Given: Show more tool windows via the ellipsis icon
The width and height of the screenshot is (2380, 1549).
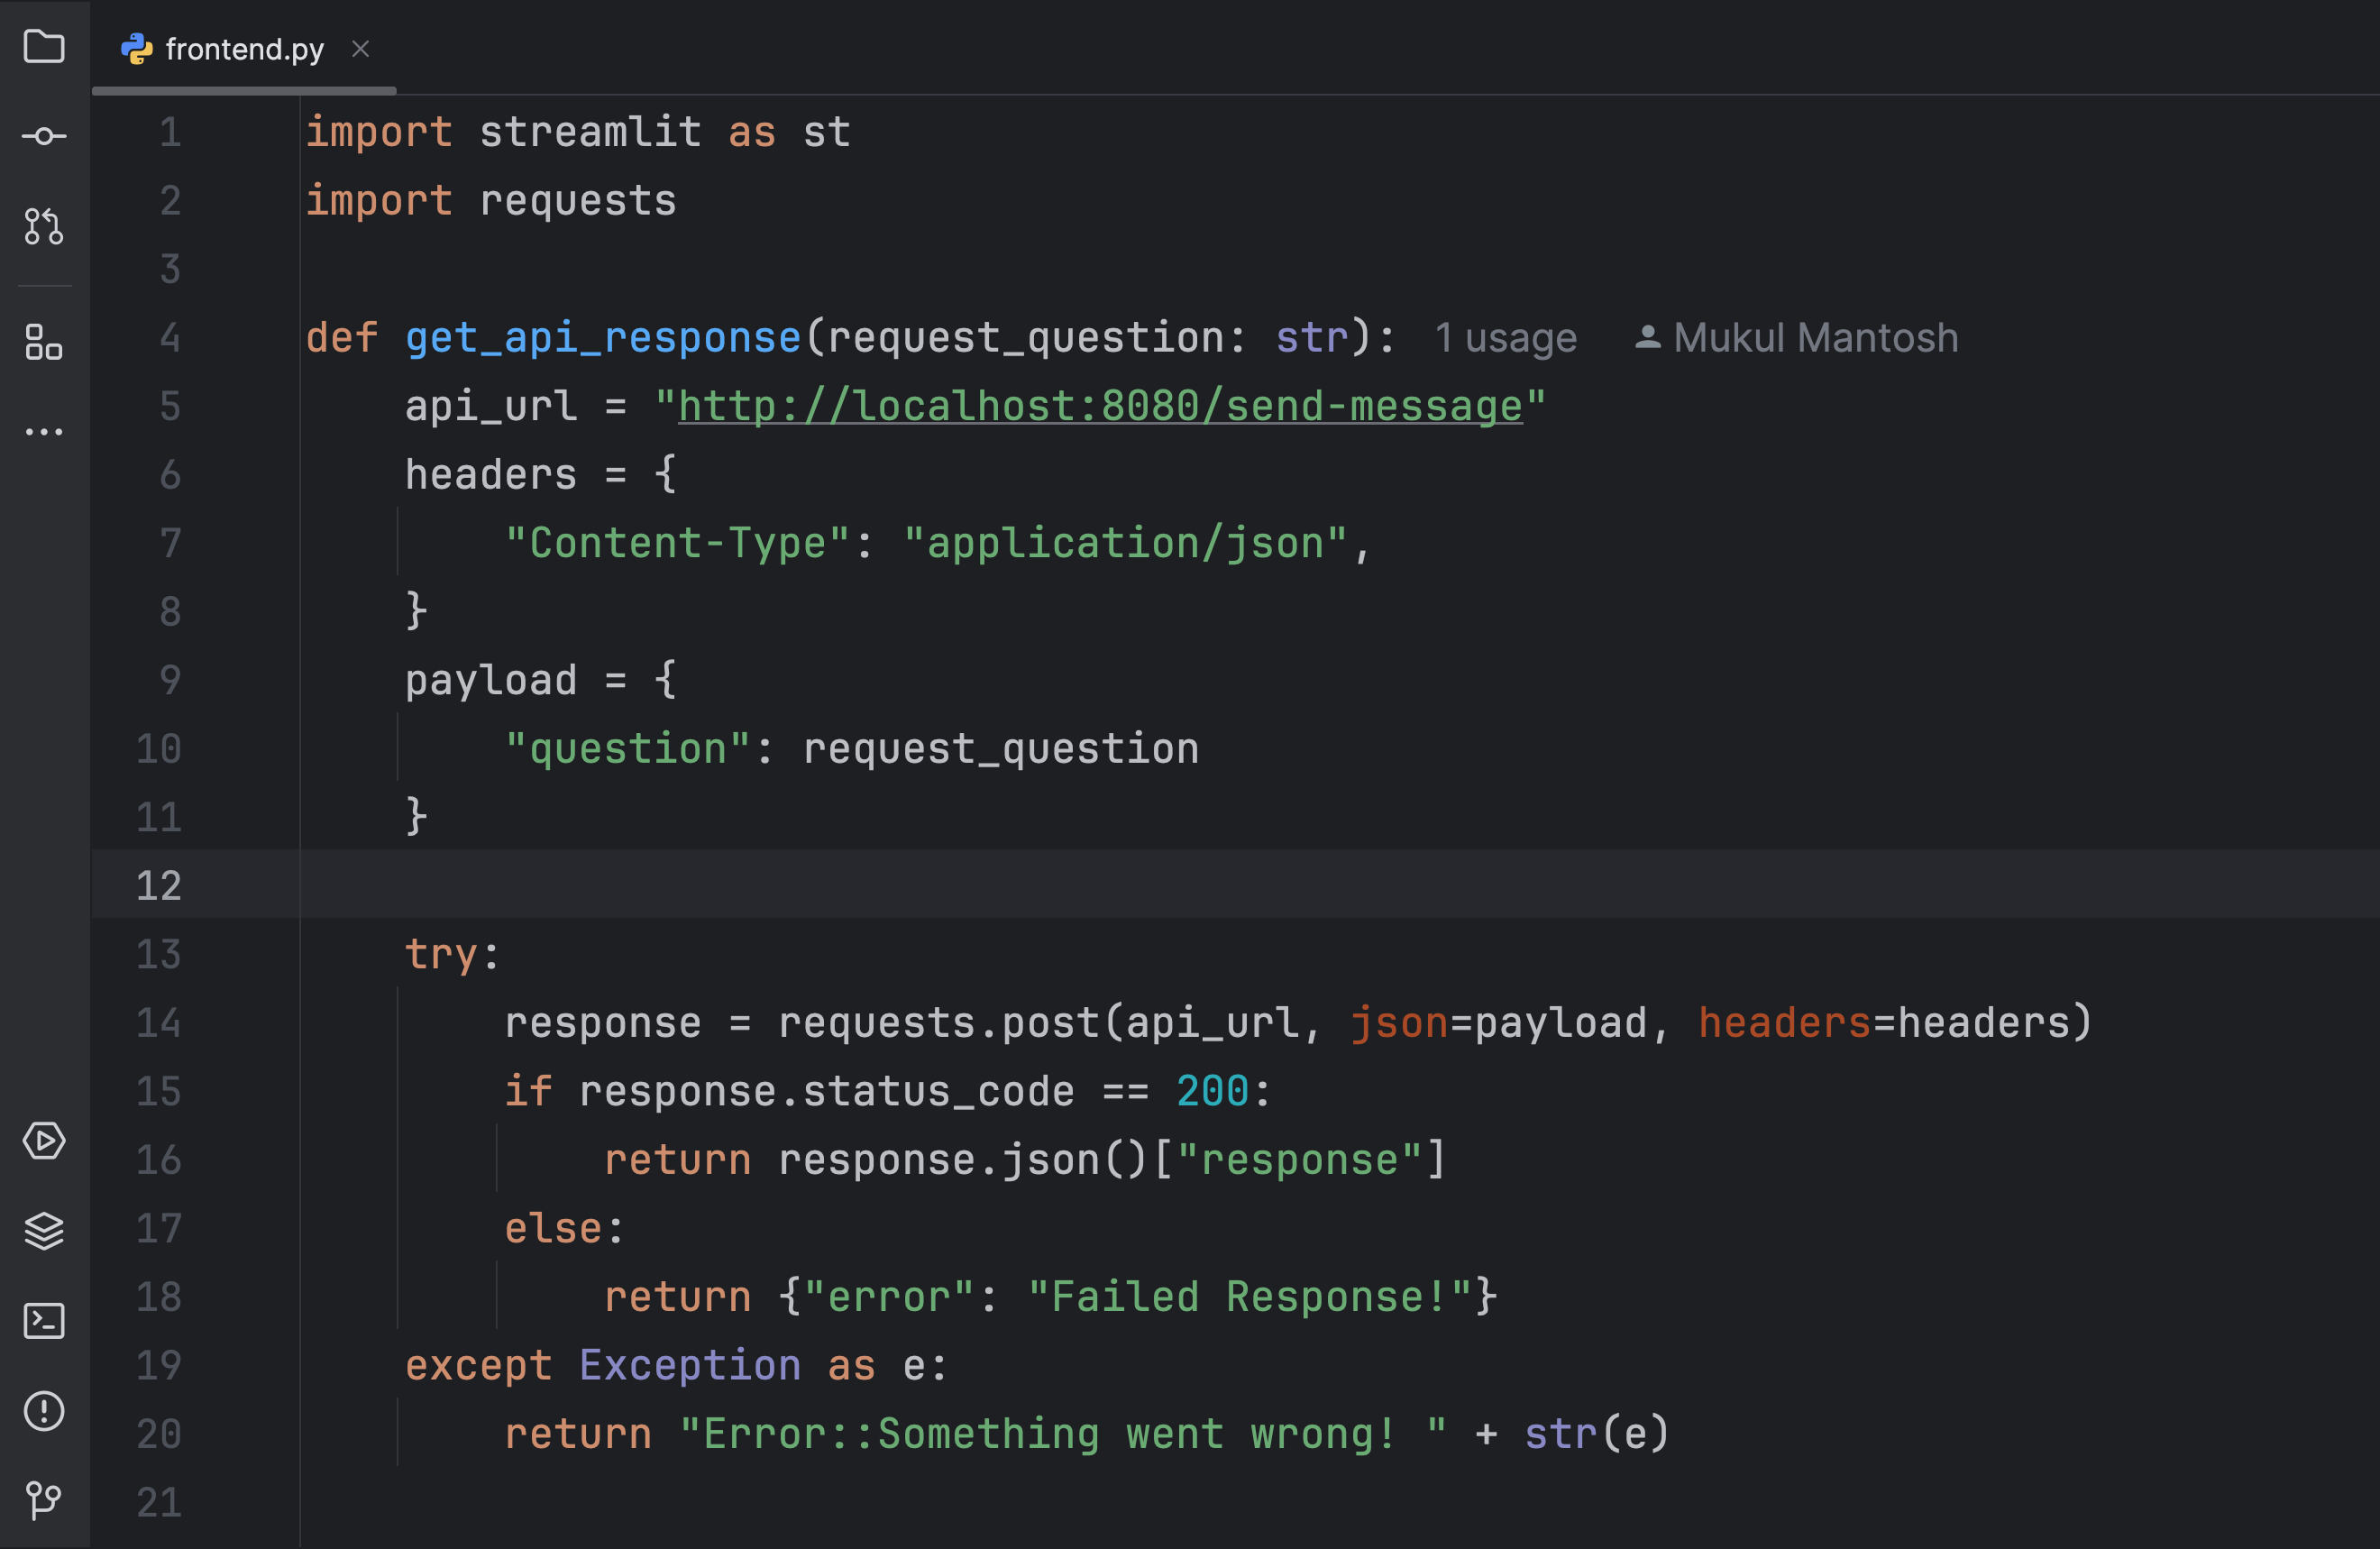Looking at the screenshot, I should (44, 431).
